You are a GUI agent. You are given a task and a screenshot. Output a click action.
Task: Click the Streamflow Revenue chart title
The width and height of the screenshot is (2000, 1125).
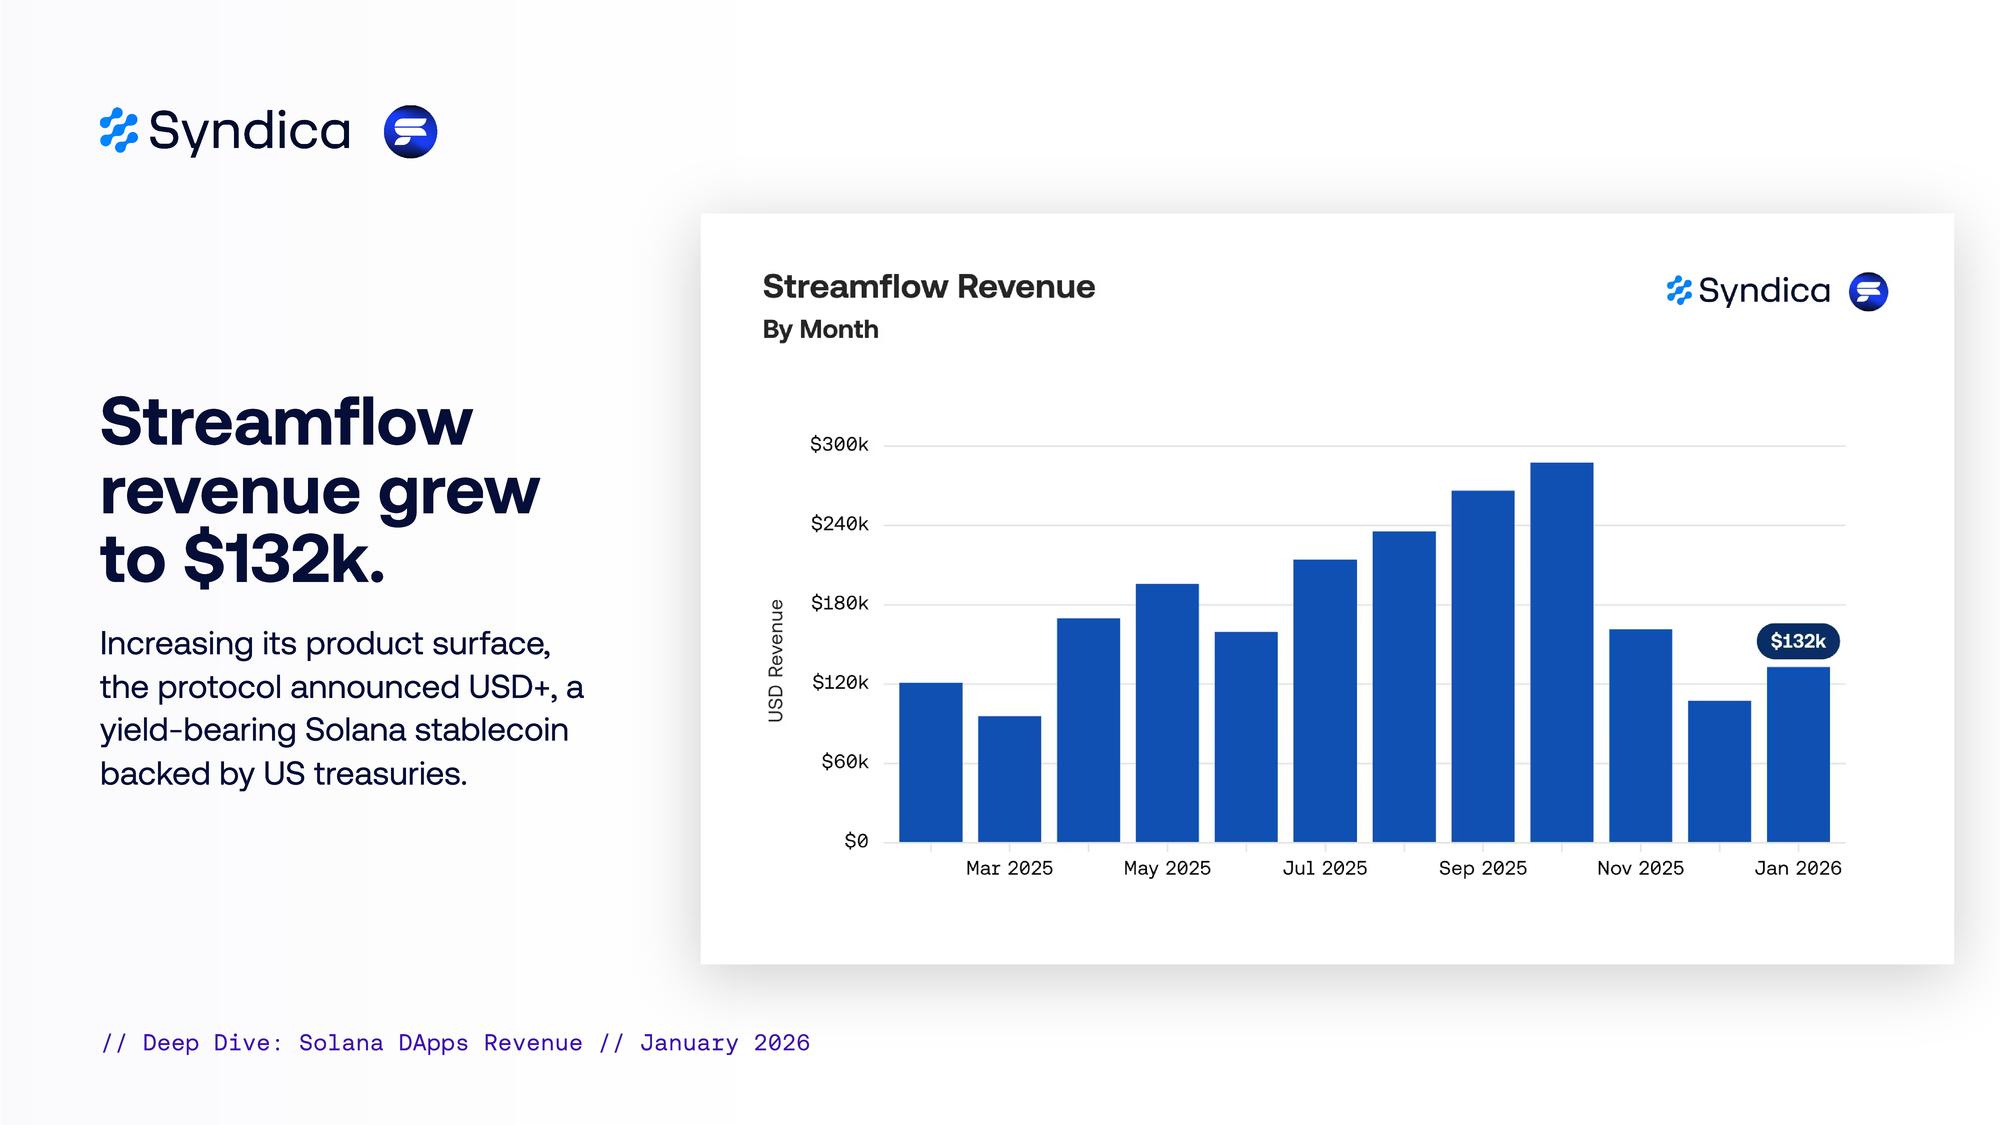928,287
